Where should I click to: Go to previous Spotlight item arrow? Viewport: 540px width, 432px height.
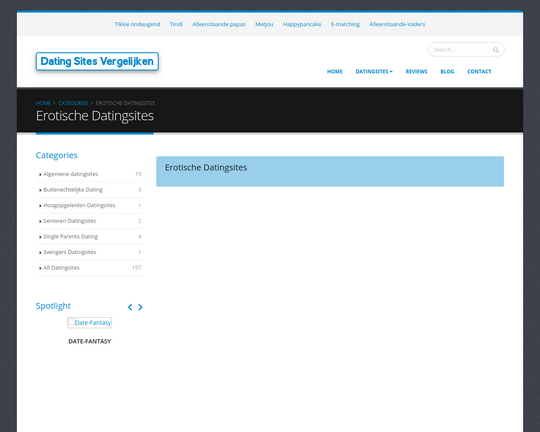130,307
